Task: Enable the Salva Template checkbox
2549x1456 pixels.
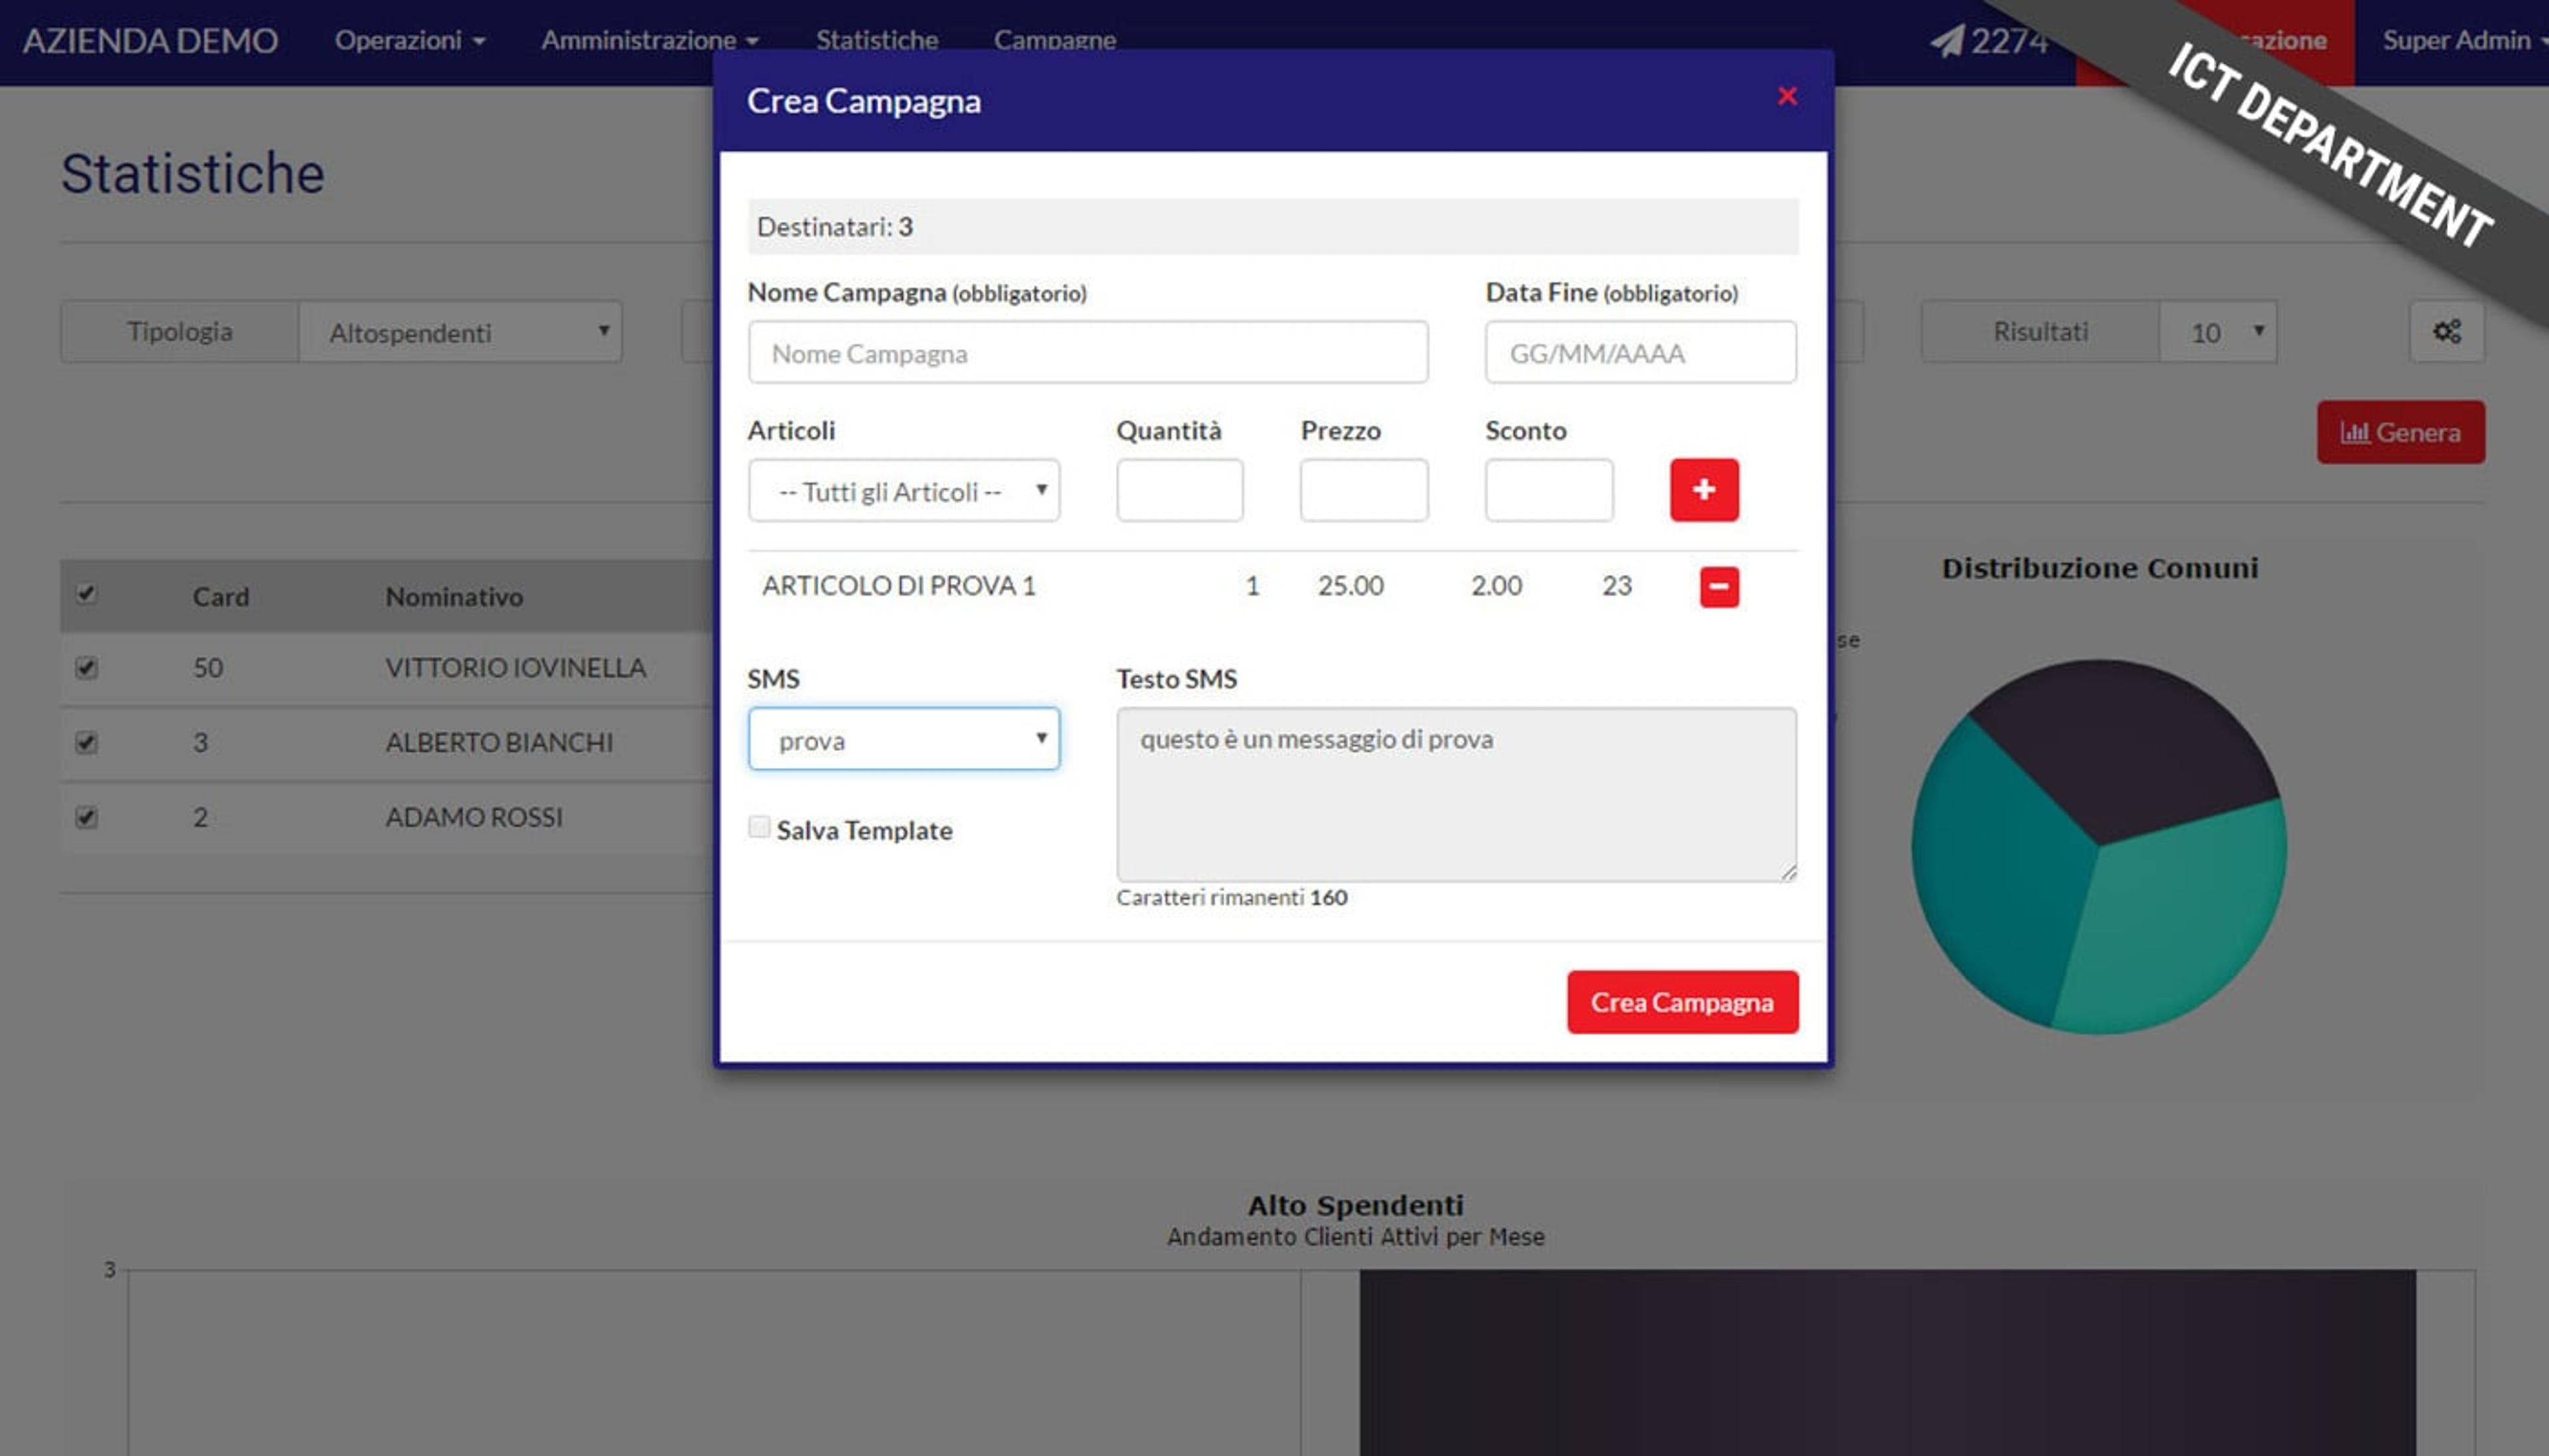Action: coord(759,827)
